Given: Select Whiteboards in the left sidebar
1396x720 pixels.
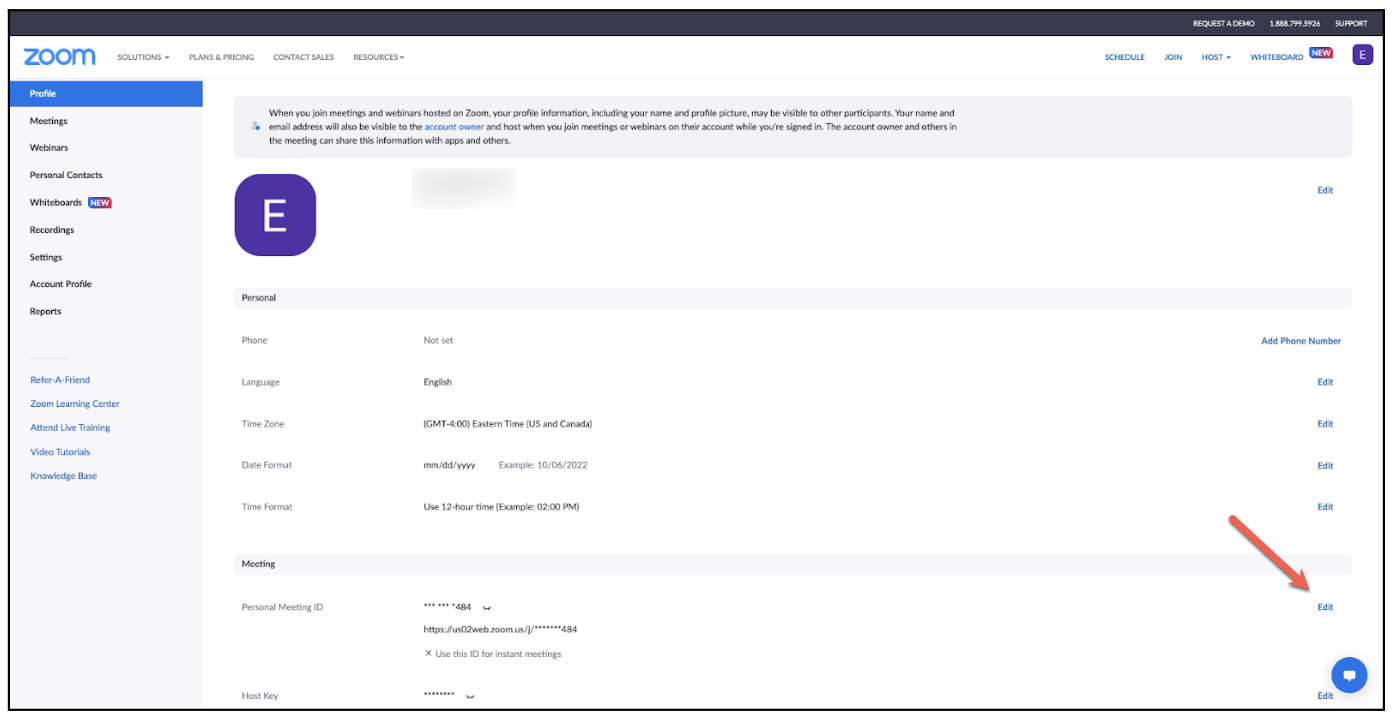Looking at the screenshot, I should (x=56, y=203).
